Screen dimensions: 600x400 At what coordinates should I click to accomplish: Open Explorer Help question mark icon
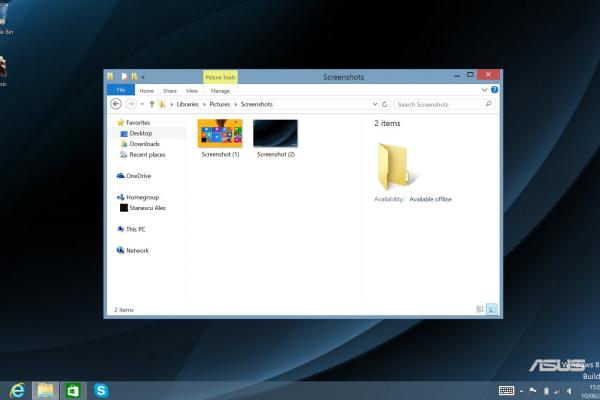click(494, 90)
